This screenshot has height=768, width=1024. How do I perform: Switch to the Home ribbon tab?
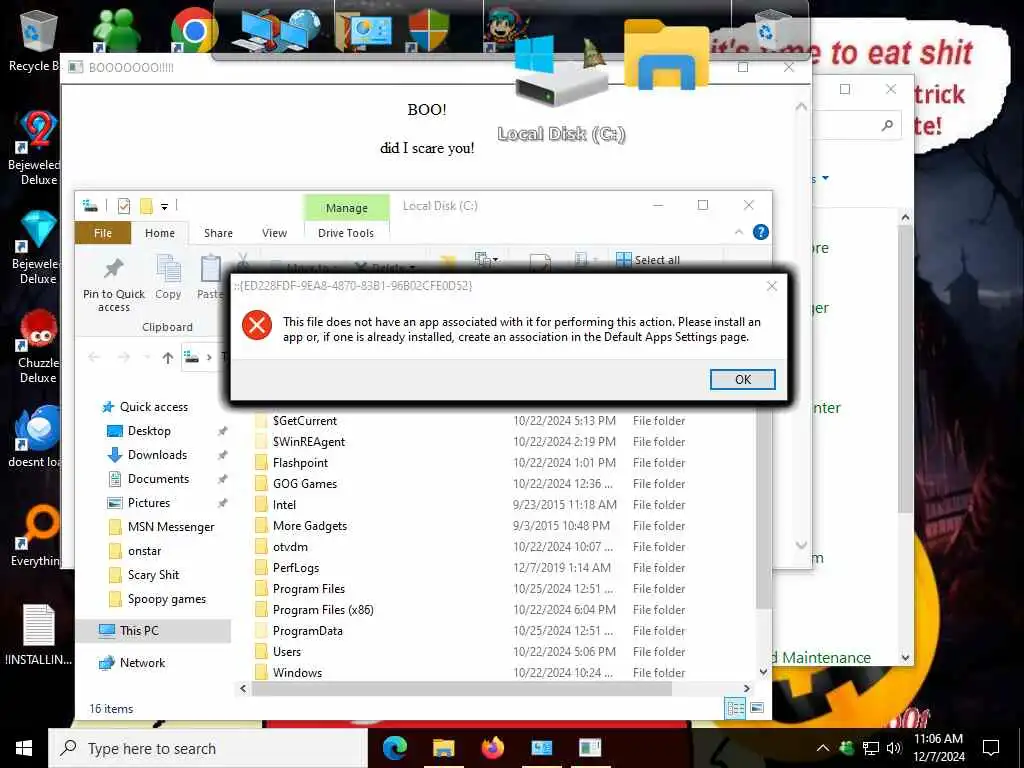click(x=159, y=233)
